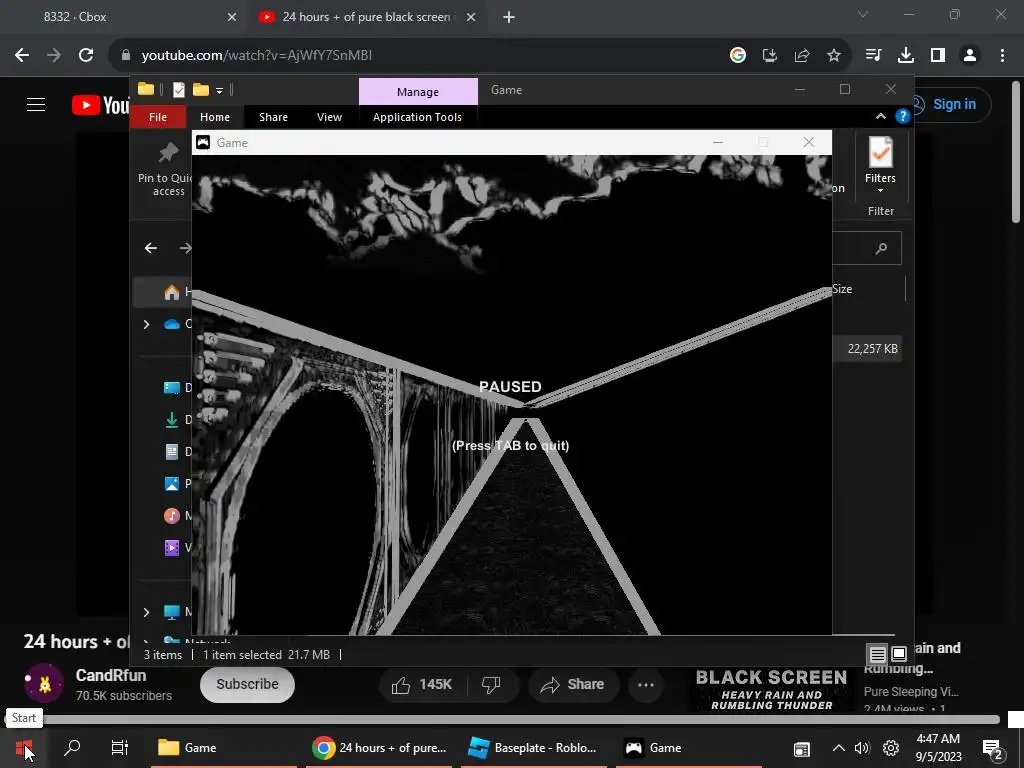Open the File tab in Explorer

[x=158, y=117]
